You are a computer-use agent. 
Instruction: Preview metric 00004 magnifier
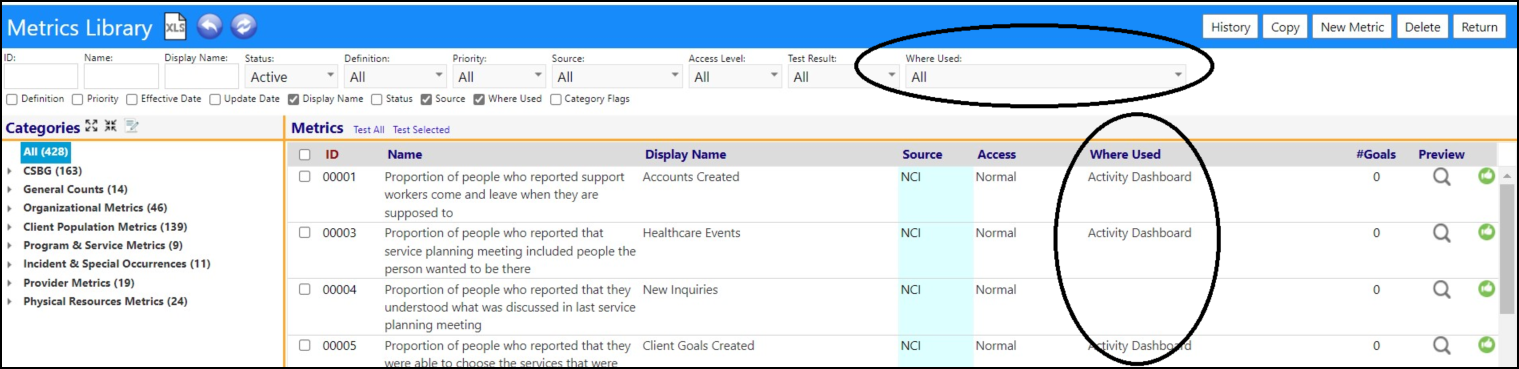pos(1441,290)
